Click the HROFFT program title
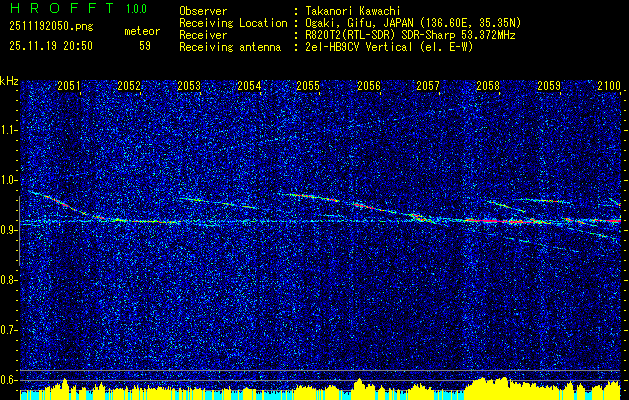 tap(63, 8)
